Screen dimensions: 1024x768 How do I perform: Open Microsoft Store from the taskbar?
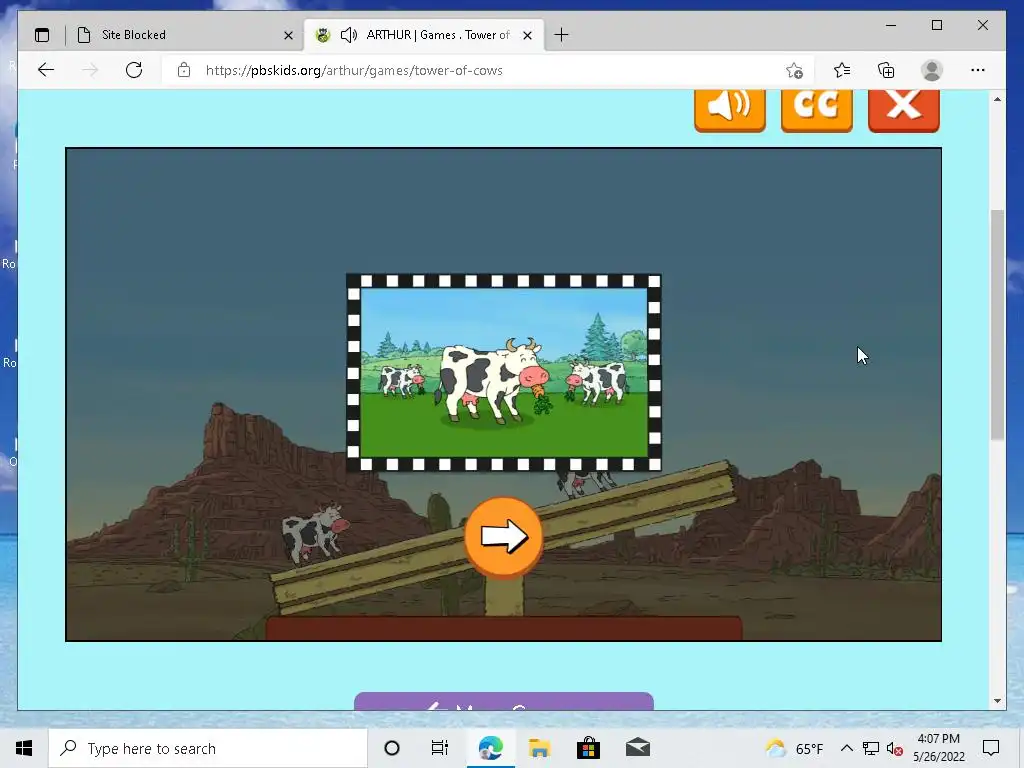coord(588,748)
